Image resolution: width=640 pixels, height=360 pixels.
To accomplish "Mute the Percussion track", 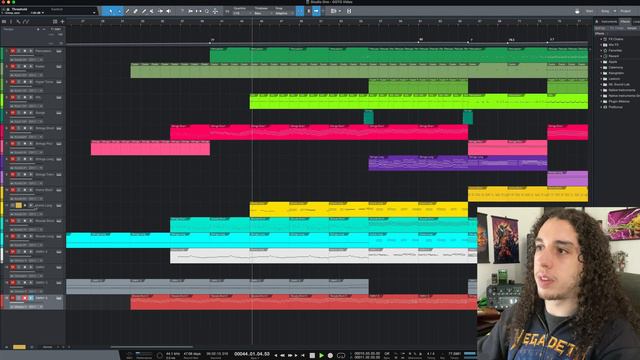I will coord(13,51).
